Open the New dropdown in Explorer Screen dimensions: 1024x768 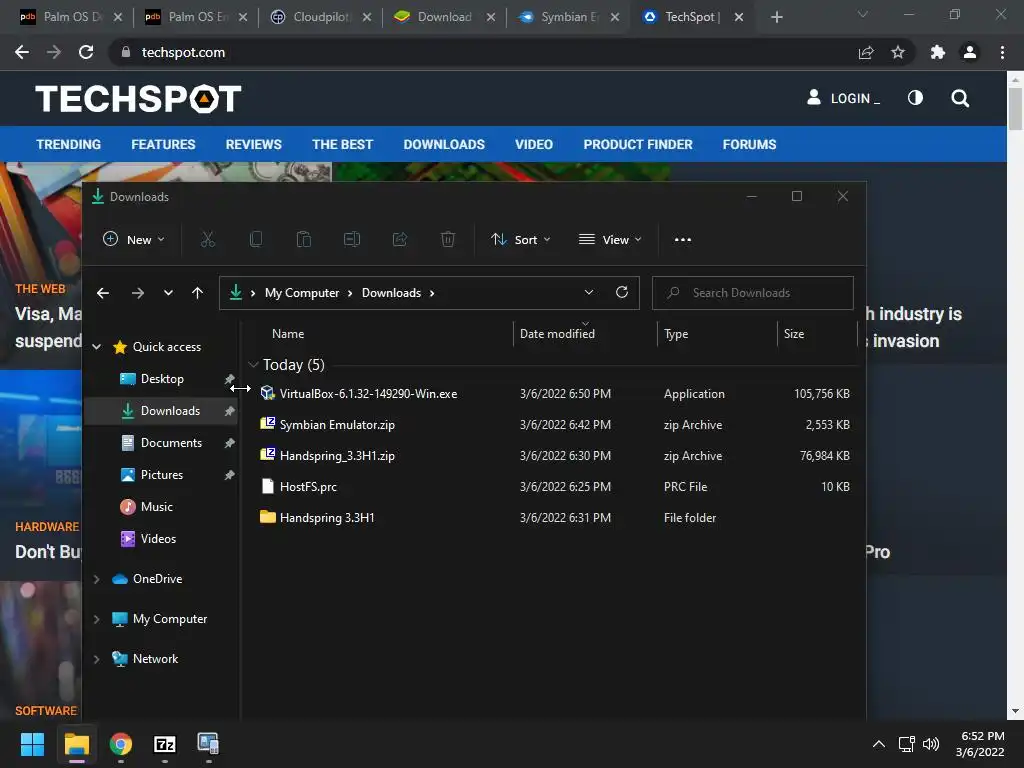pyautogui.click(x=134, y=240)
